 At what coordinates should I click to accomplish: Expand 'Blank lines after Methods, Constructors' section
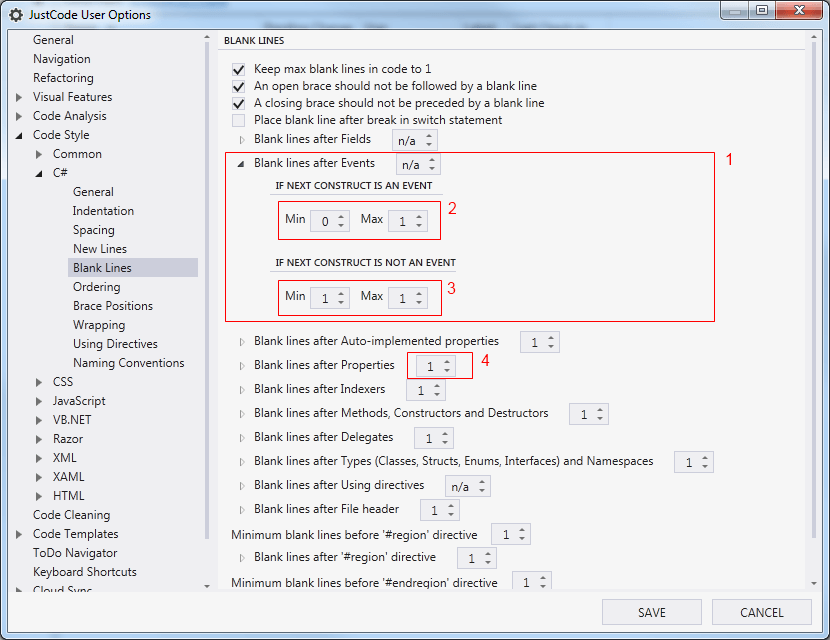[x=242, y=414]
